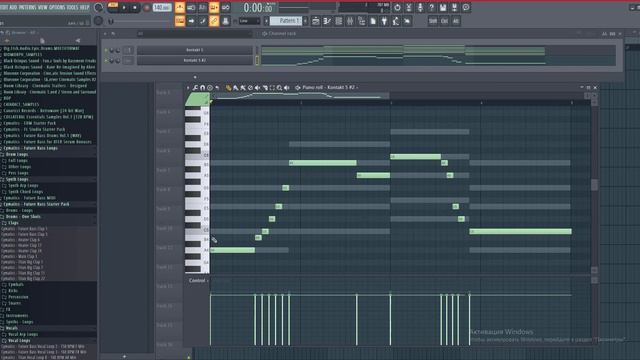640x360 pixels.
Task: Expand the Cymbals folder in browser
Action: [16, 284]
